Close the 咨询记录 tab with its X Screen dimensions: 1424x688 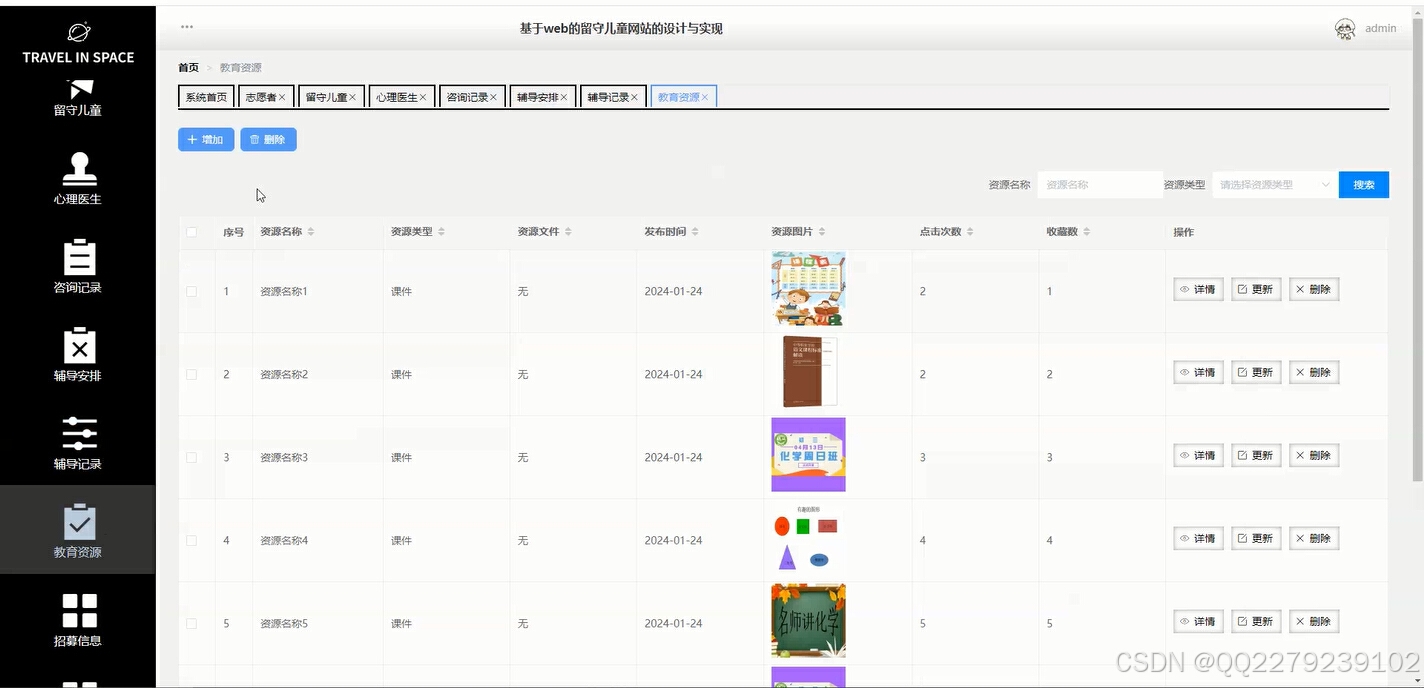494,97
